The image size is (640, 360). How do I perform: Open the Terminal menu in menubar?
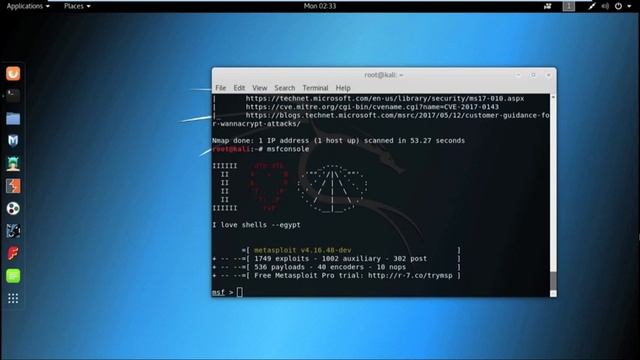click(315, 88)
